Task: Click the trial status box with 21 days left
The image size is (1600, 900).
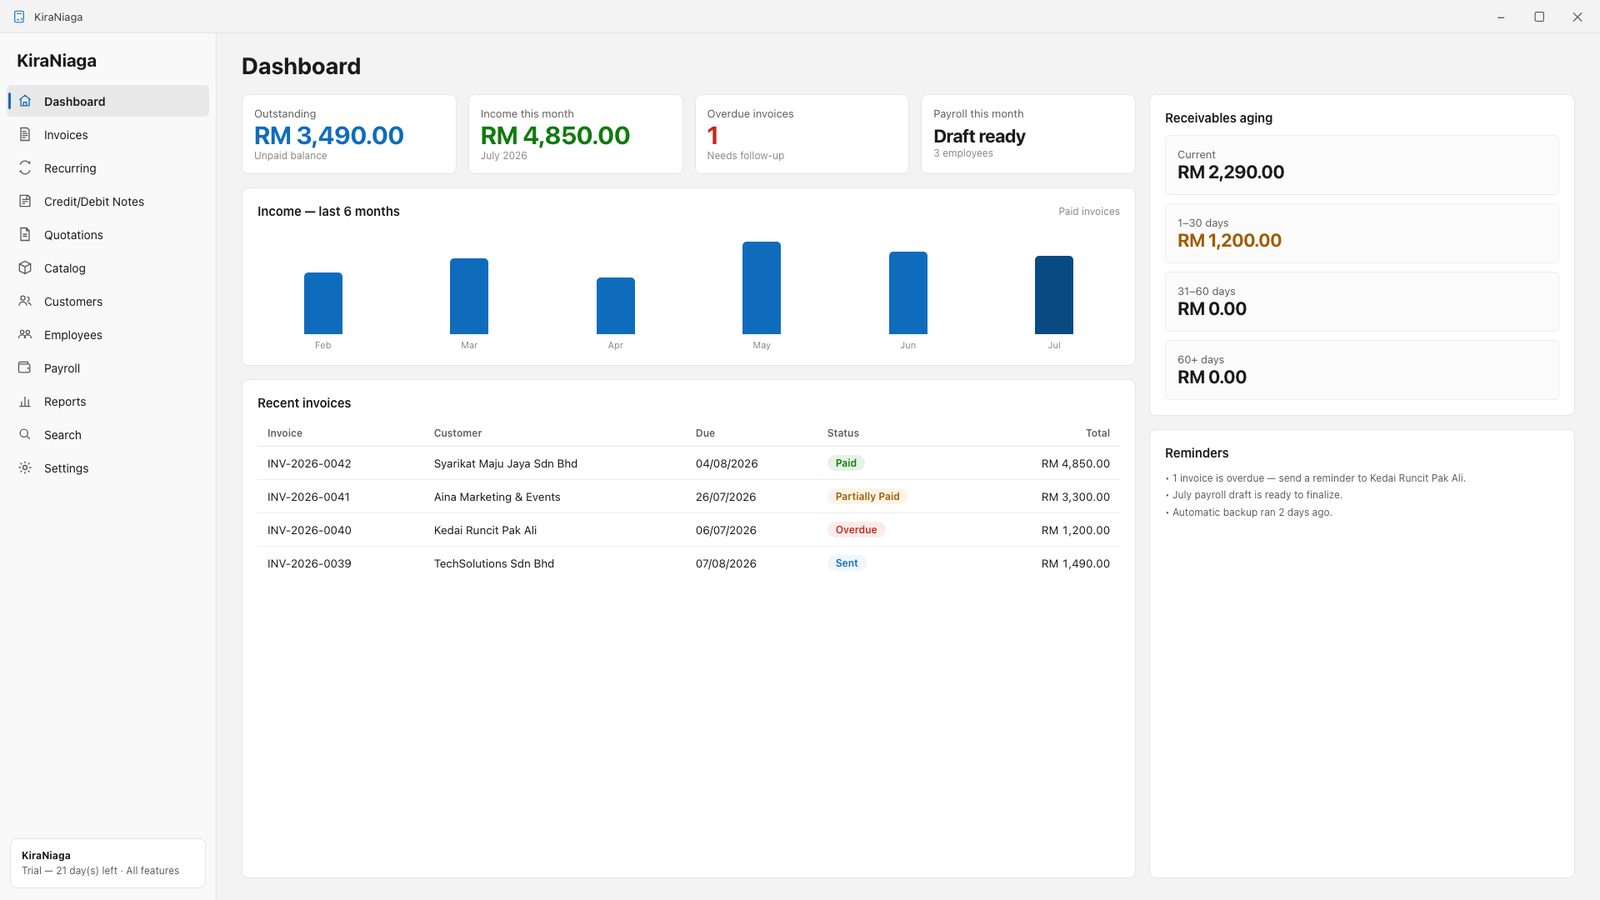Action: [108, 863]
